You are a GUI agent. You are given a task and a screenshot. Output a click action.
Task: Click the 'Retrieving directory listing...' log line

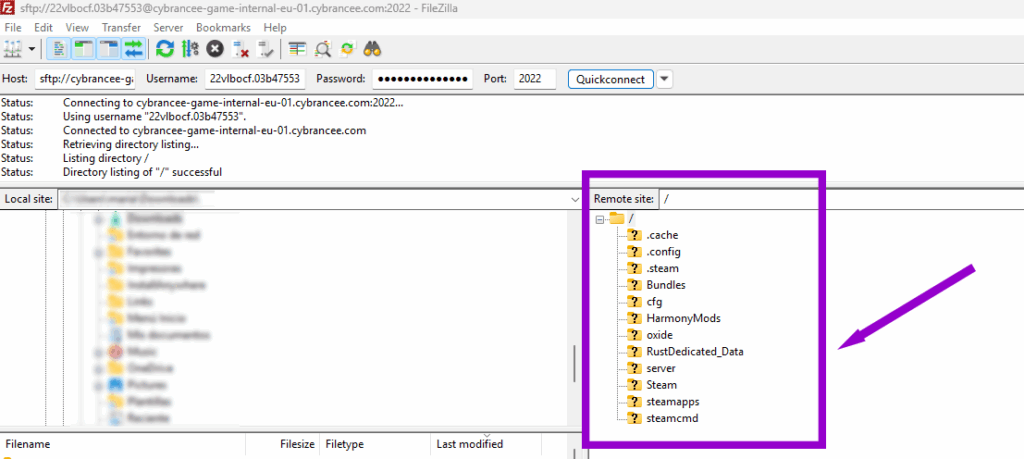(131, 144)
